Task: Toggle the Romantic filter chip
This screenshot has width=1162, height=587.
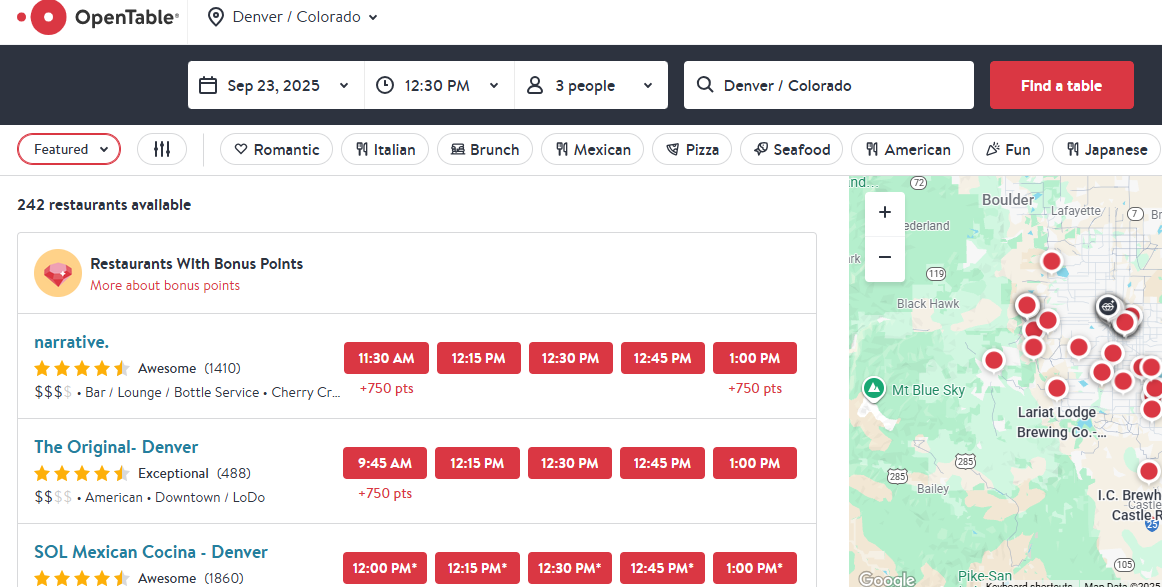Action: [276, 149]
